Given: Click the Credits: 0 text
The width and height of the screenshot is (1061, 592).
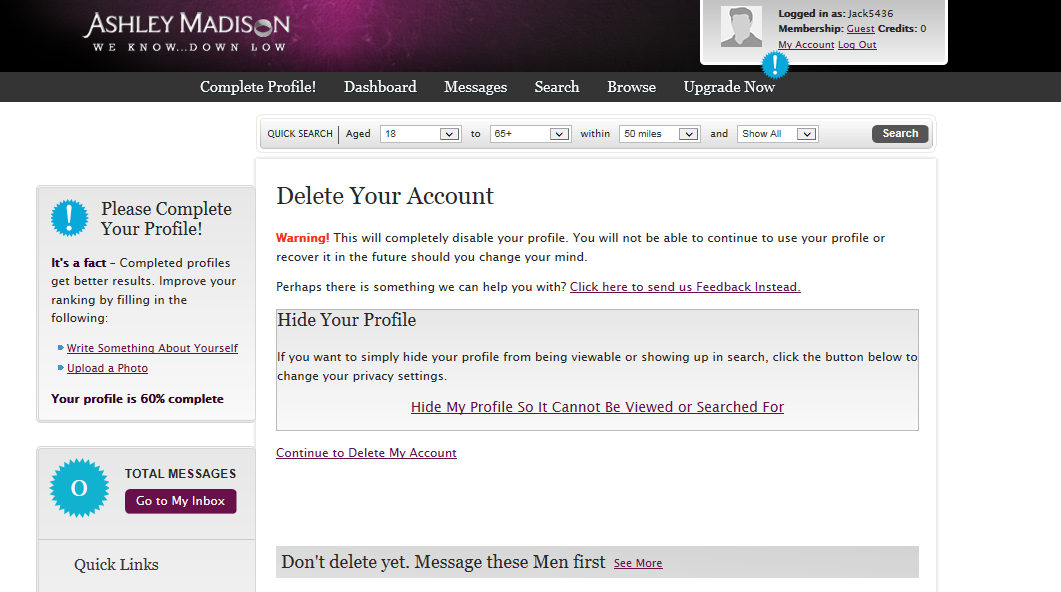Looking at the screenshot, I should point(902,29).
